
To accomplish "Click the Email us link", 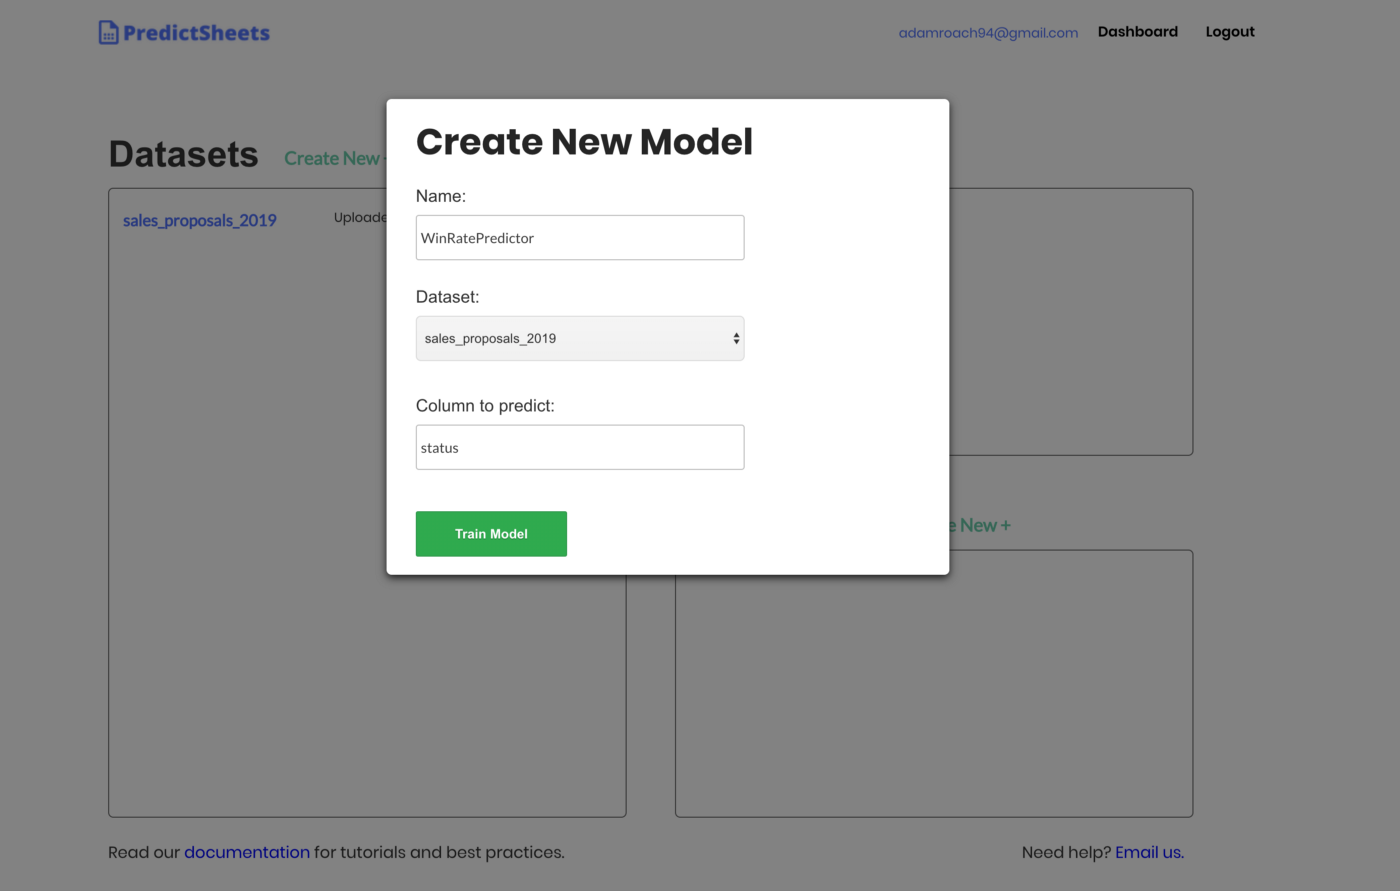I will [x=1150, y=852].
